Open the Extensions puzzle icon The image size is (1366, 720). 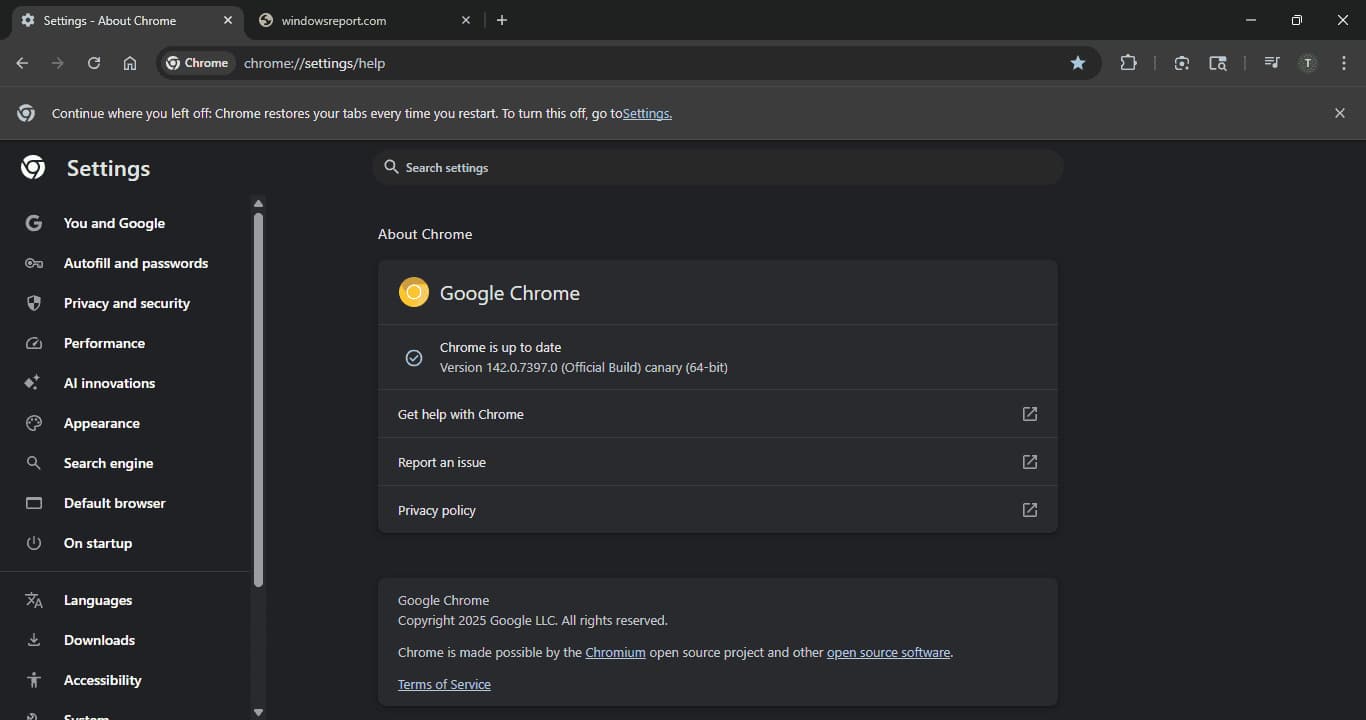click(1128, 63)
